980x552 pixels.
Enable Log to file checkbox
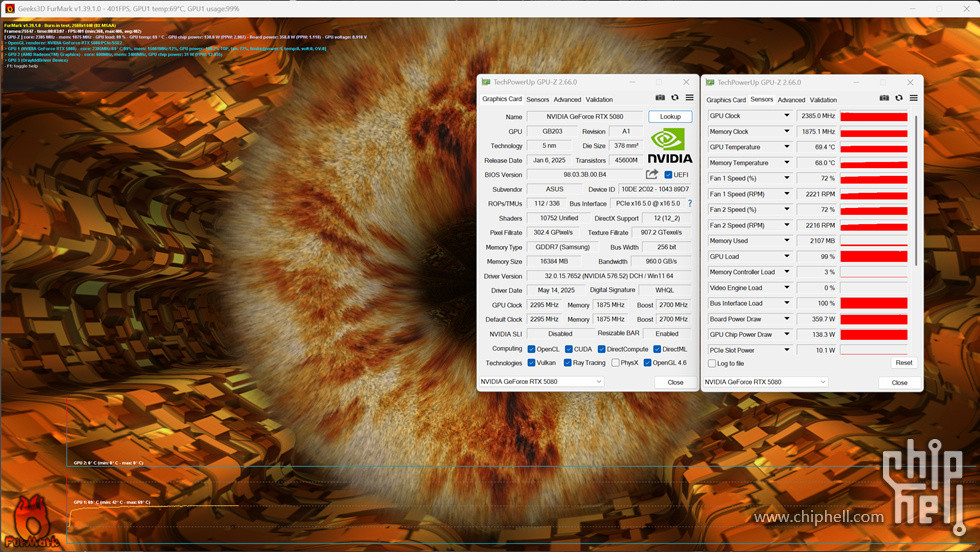(x=712, y=364)
